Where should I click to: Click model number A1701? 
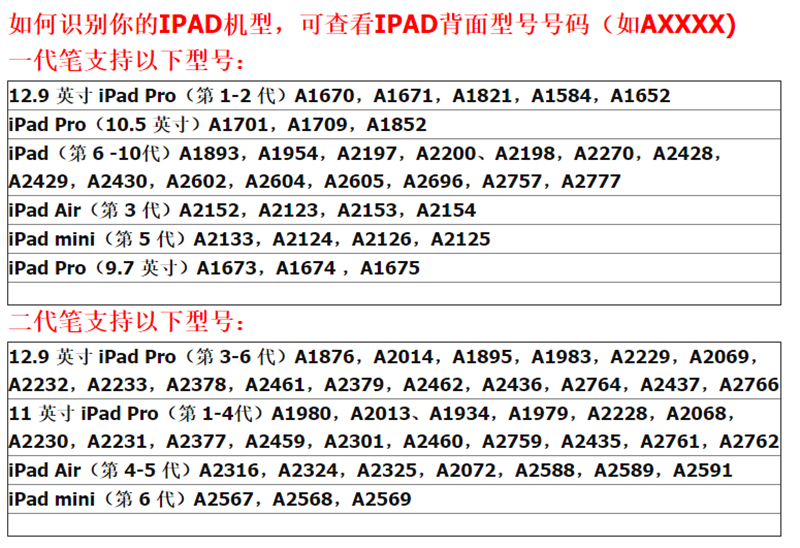coord(238,124)
